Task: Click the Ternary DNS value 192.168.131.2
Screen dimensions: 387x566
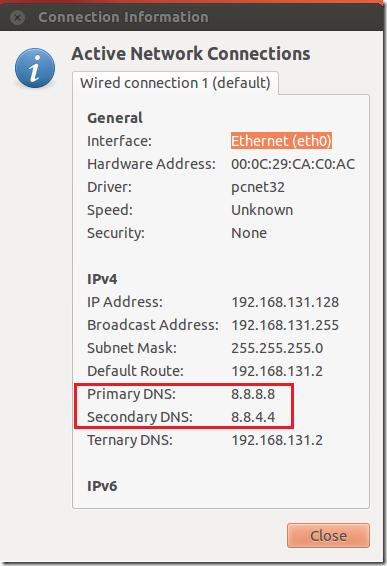Action: tap(277, 440)
